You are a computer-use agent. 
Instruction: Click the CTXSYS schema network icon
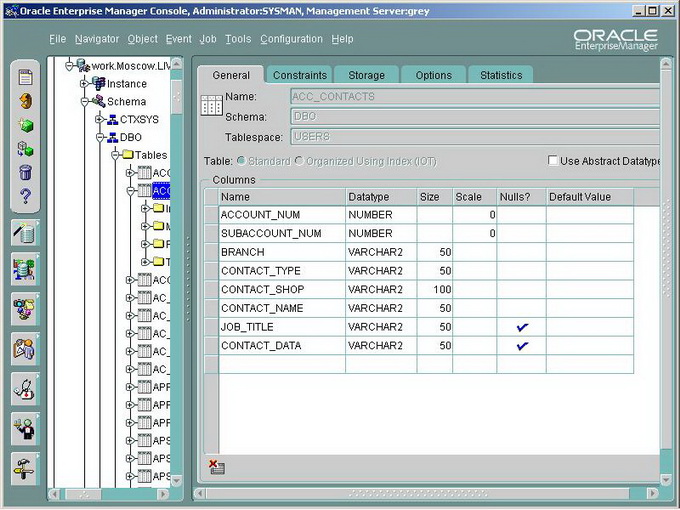tap(112, 119)
